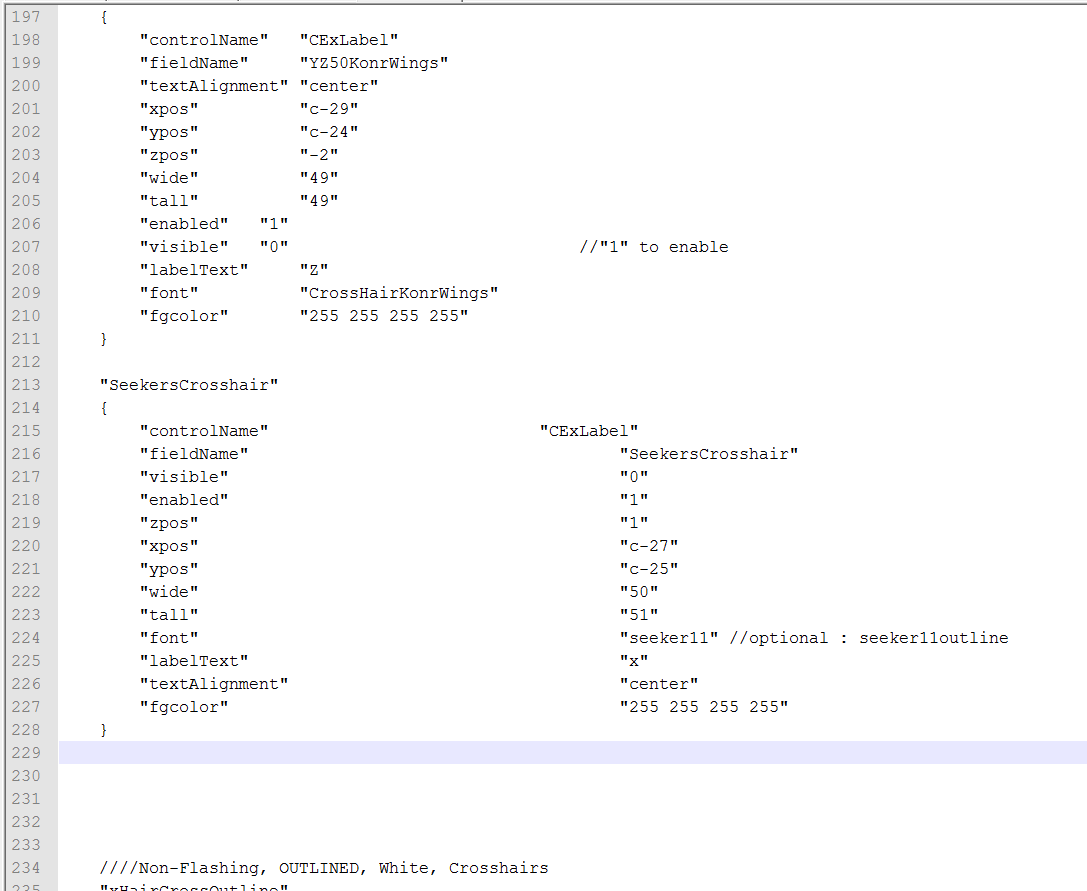Click "textAlignment" key on line 200
The height and width of the screenshot is (891, 1087).
click(x=214, y=86)
